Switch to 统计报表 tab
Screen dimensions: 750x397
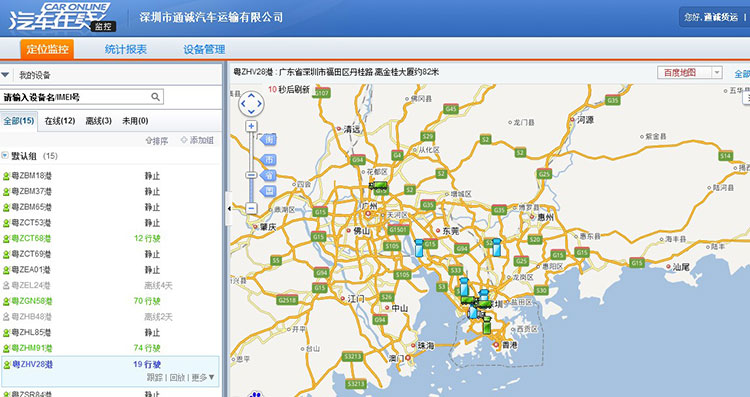tap(126, 49)
